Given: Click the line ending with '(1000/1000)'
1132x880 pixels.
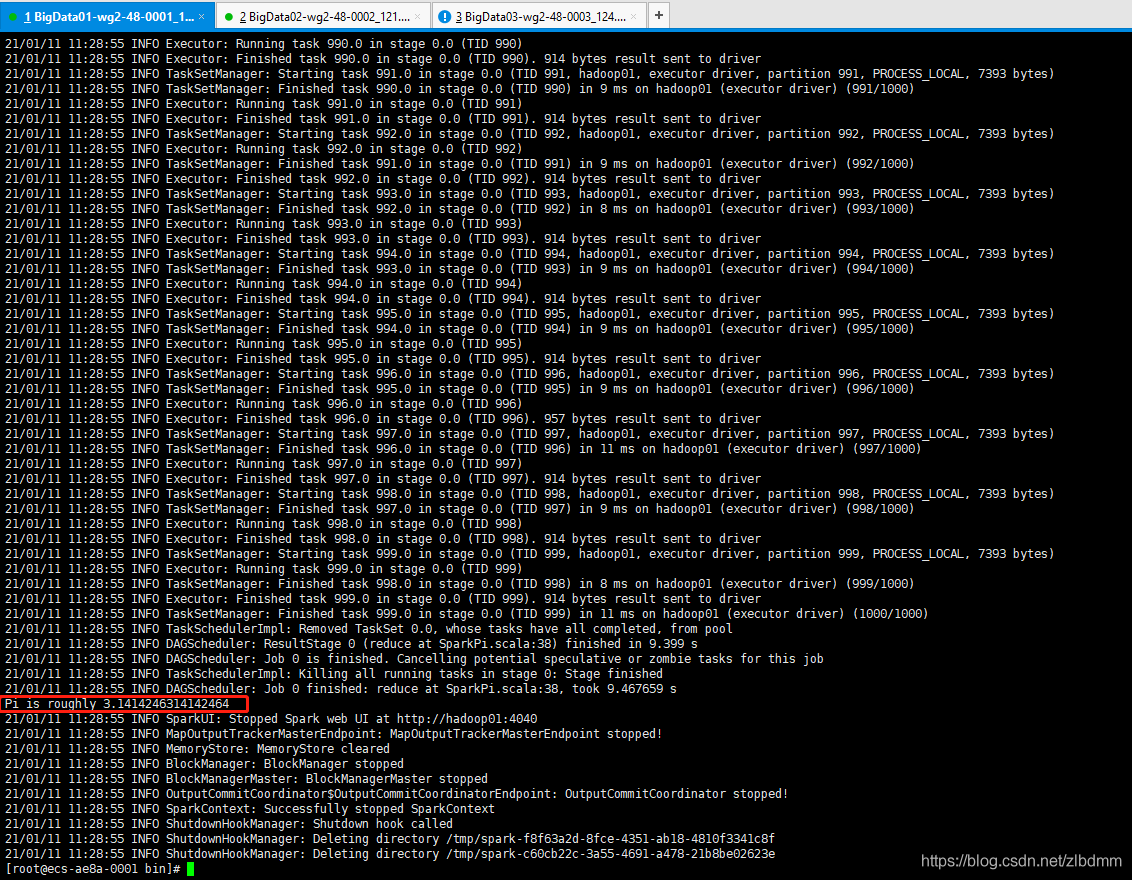Looking at the screenshot, I should pos(466,614).
